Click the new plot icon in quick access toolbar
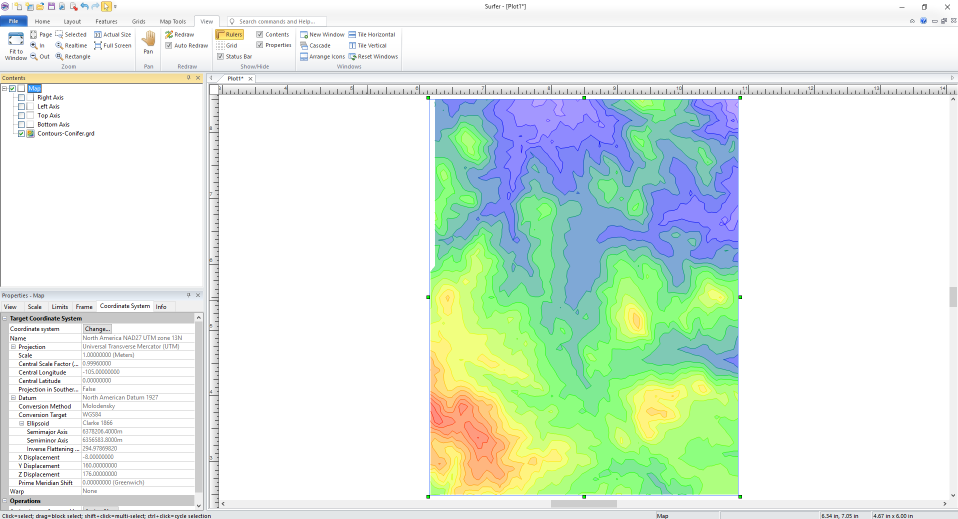Viewport: 958px width, 519px height. click(18, 7)
